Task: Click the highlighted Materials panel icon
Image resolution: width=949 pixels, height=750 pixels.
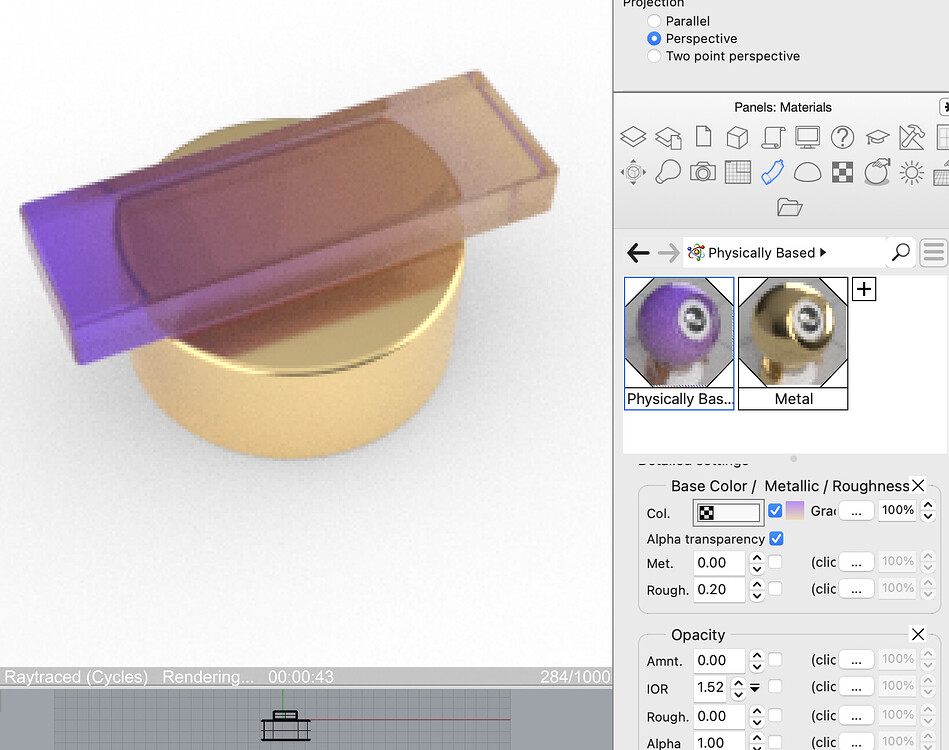Action: (x=772, y=172)
